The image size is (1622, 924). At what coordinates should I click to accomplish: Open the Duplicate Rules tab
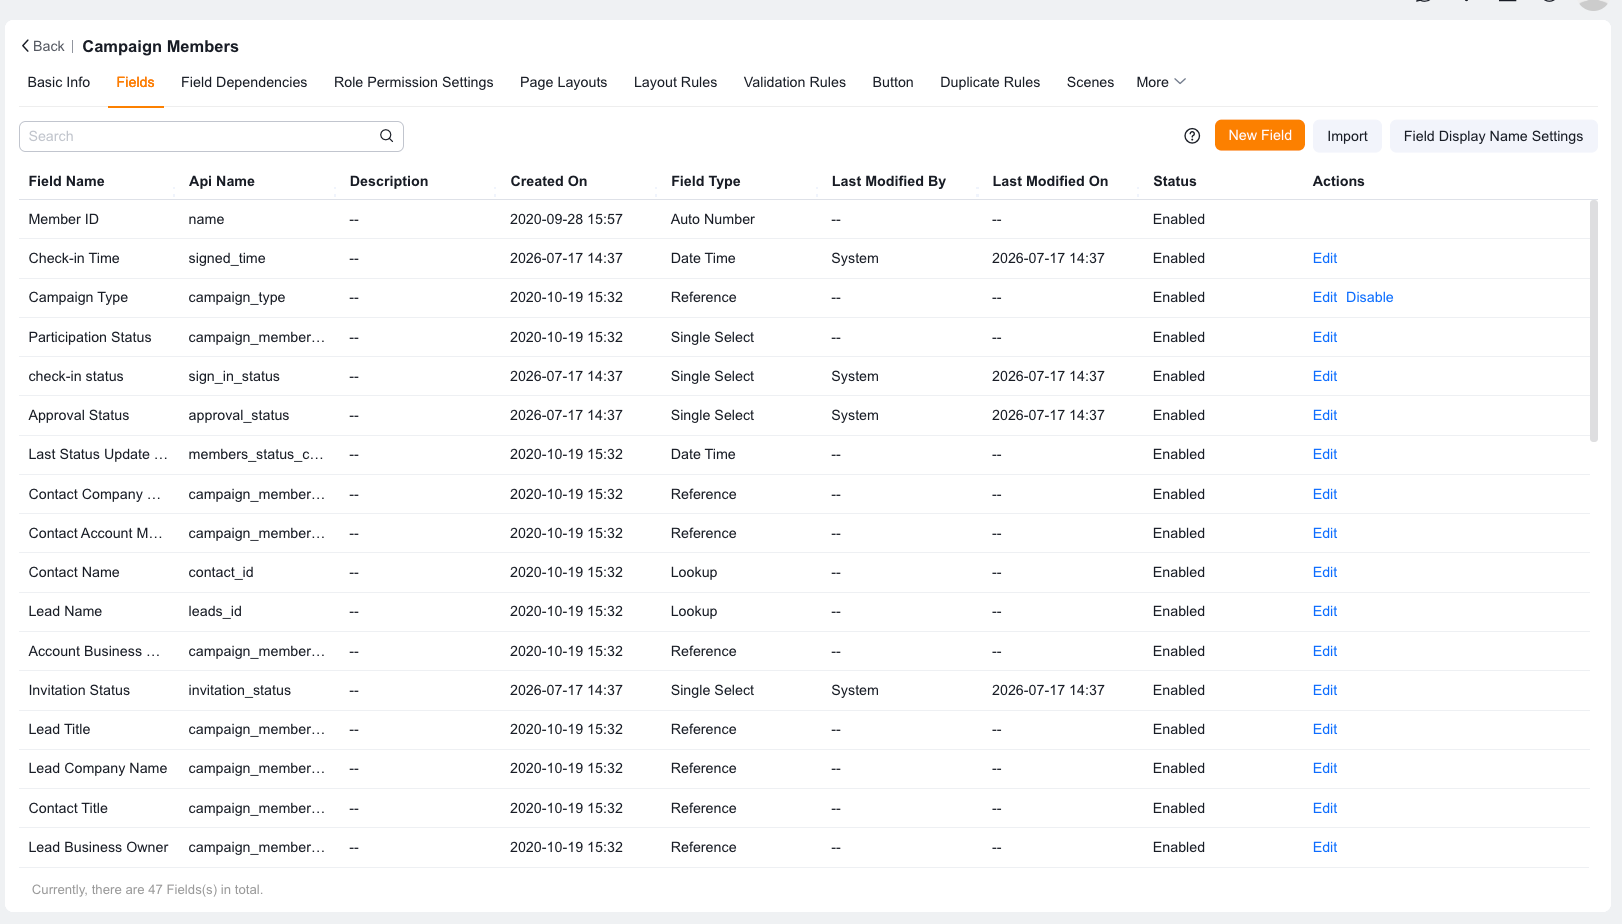tap(990, 82)
